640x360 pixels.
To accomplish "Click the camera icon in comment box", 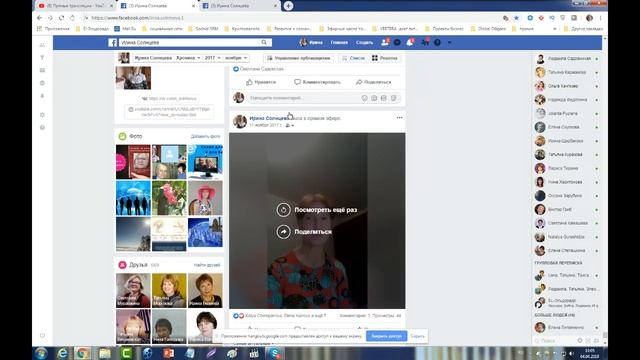I will coord(374,98).
